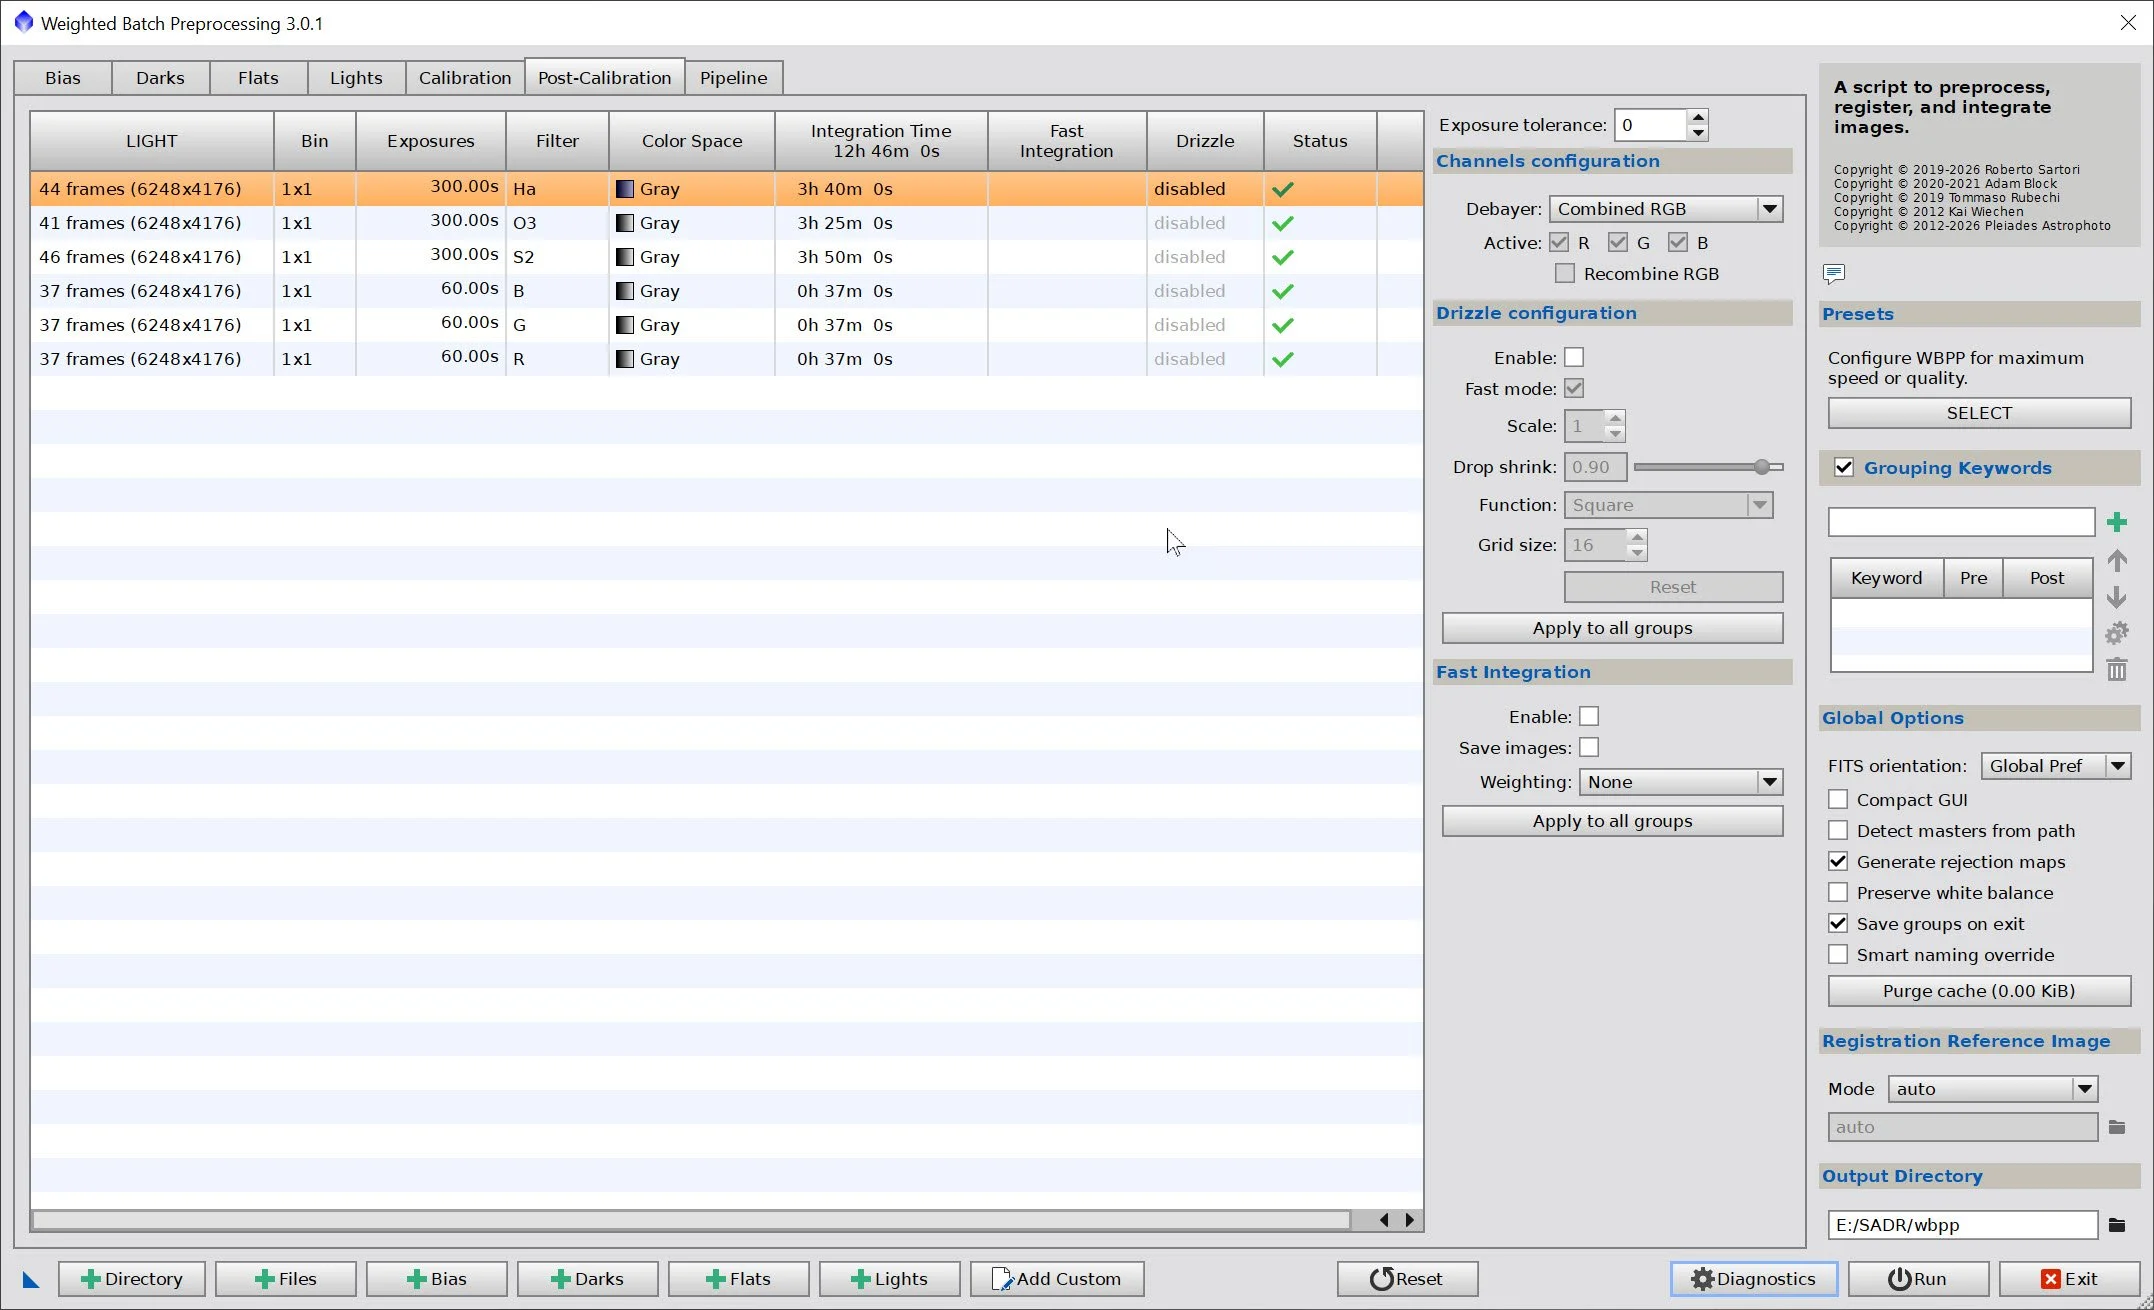Toggle Recombine RGB checkbox
Screen dimensions: 2154x1310
(x=1565, y=273)
